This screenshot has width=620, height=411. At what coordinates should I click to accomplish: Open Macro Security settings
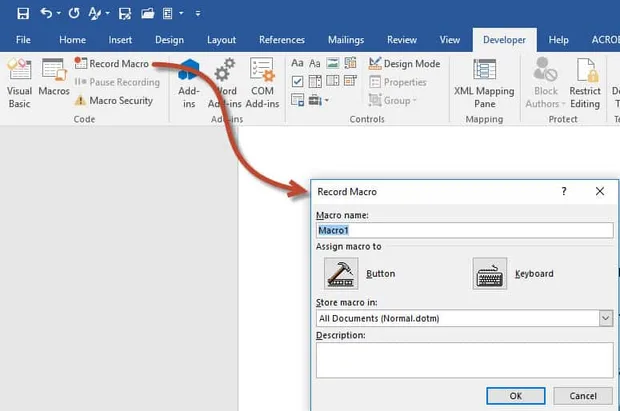coord(113,100)
